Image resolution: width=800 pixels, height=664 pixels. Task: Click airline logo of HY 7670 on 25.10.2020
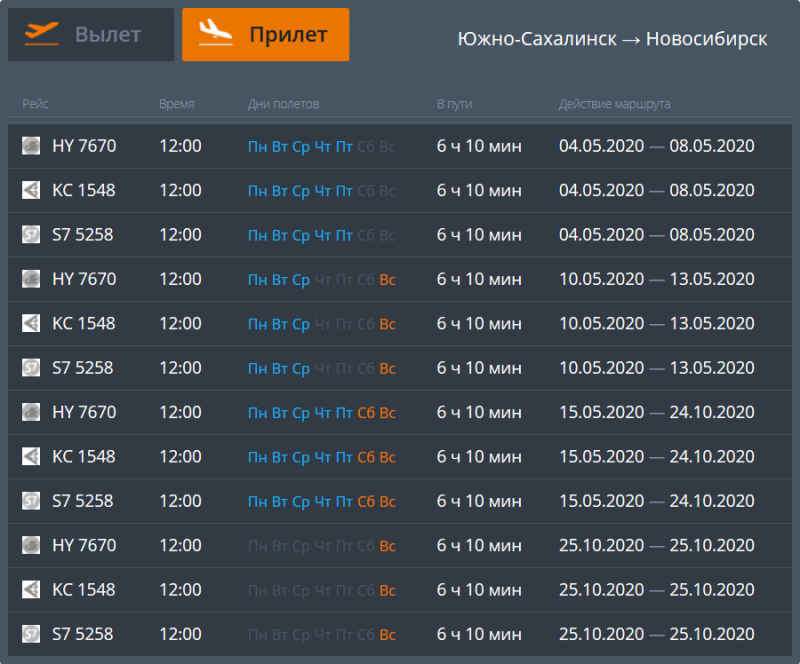point(31,545)
